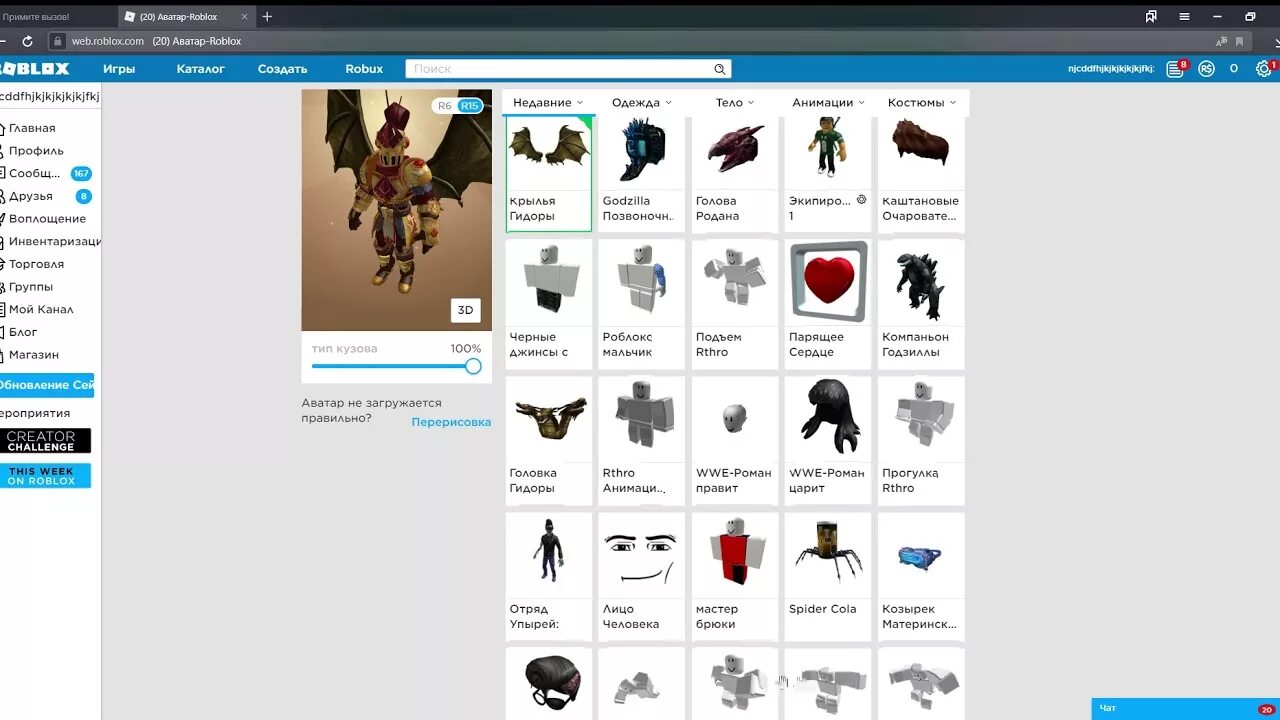This screenshot has width=1280, height=720.
Task: Select Лицо Человека face item
Action: (x=641, y=576)
